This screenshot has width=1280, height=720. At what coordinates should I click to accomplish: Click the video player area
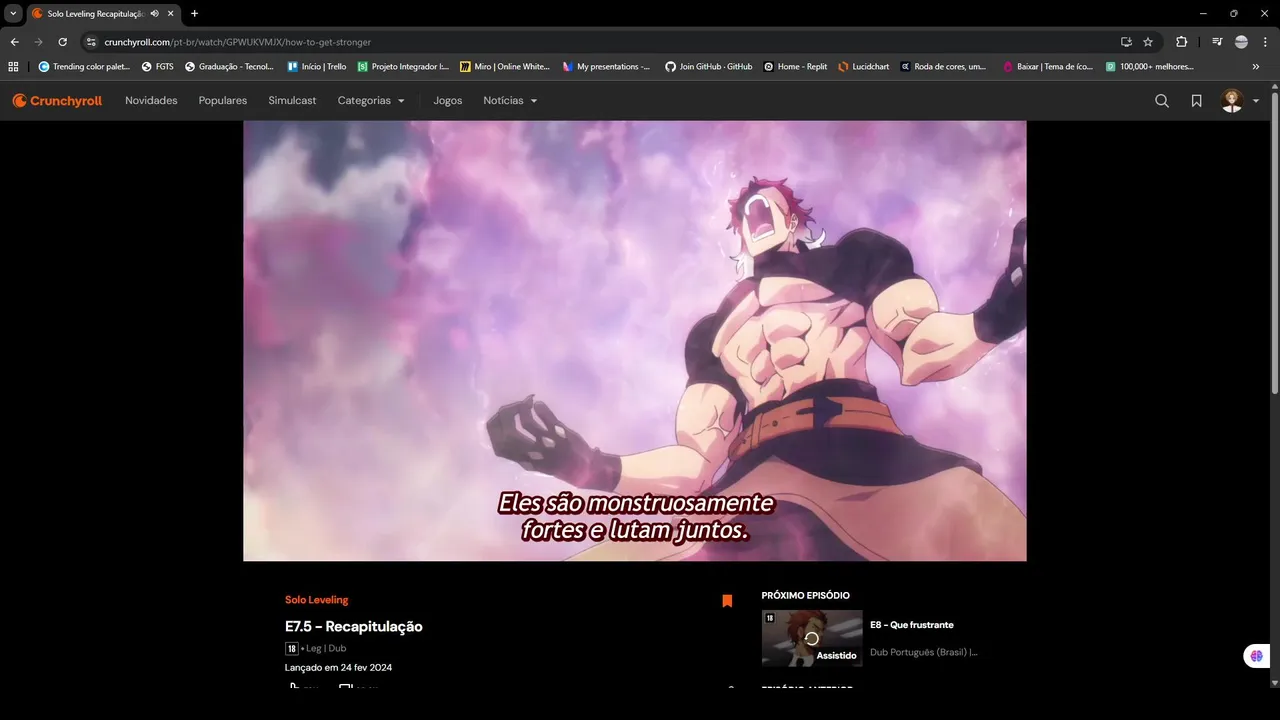635,341
